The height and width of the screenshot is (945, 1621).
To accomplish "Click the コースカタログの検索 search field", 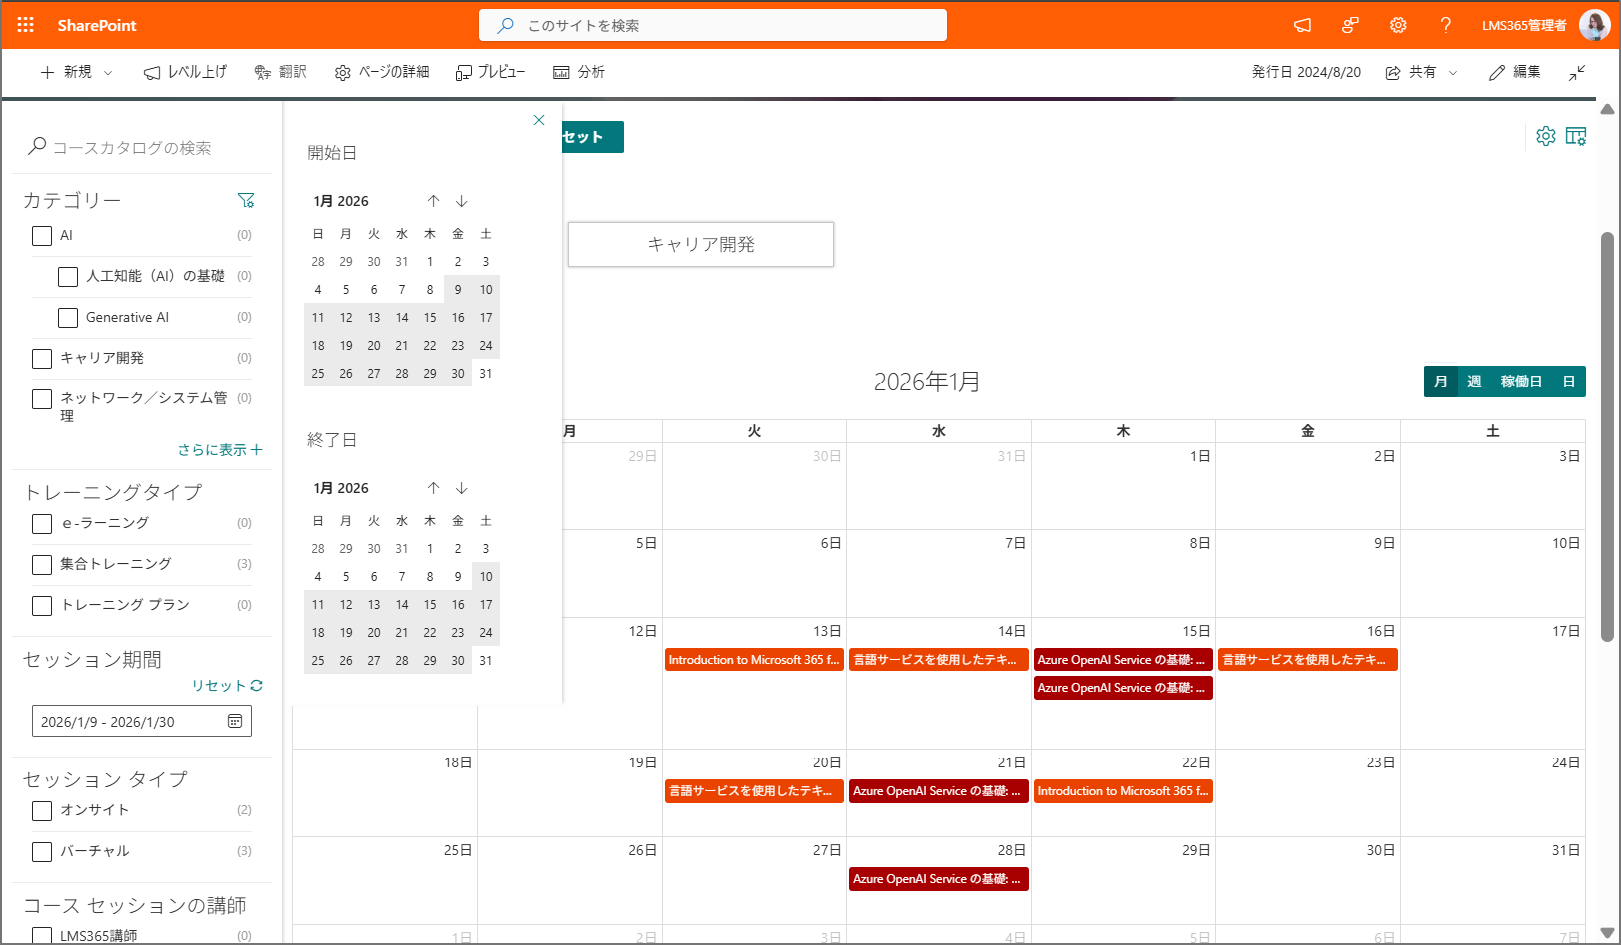I will (142, 147).
